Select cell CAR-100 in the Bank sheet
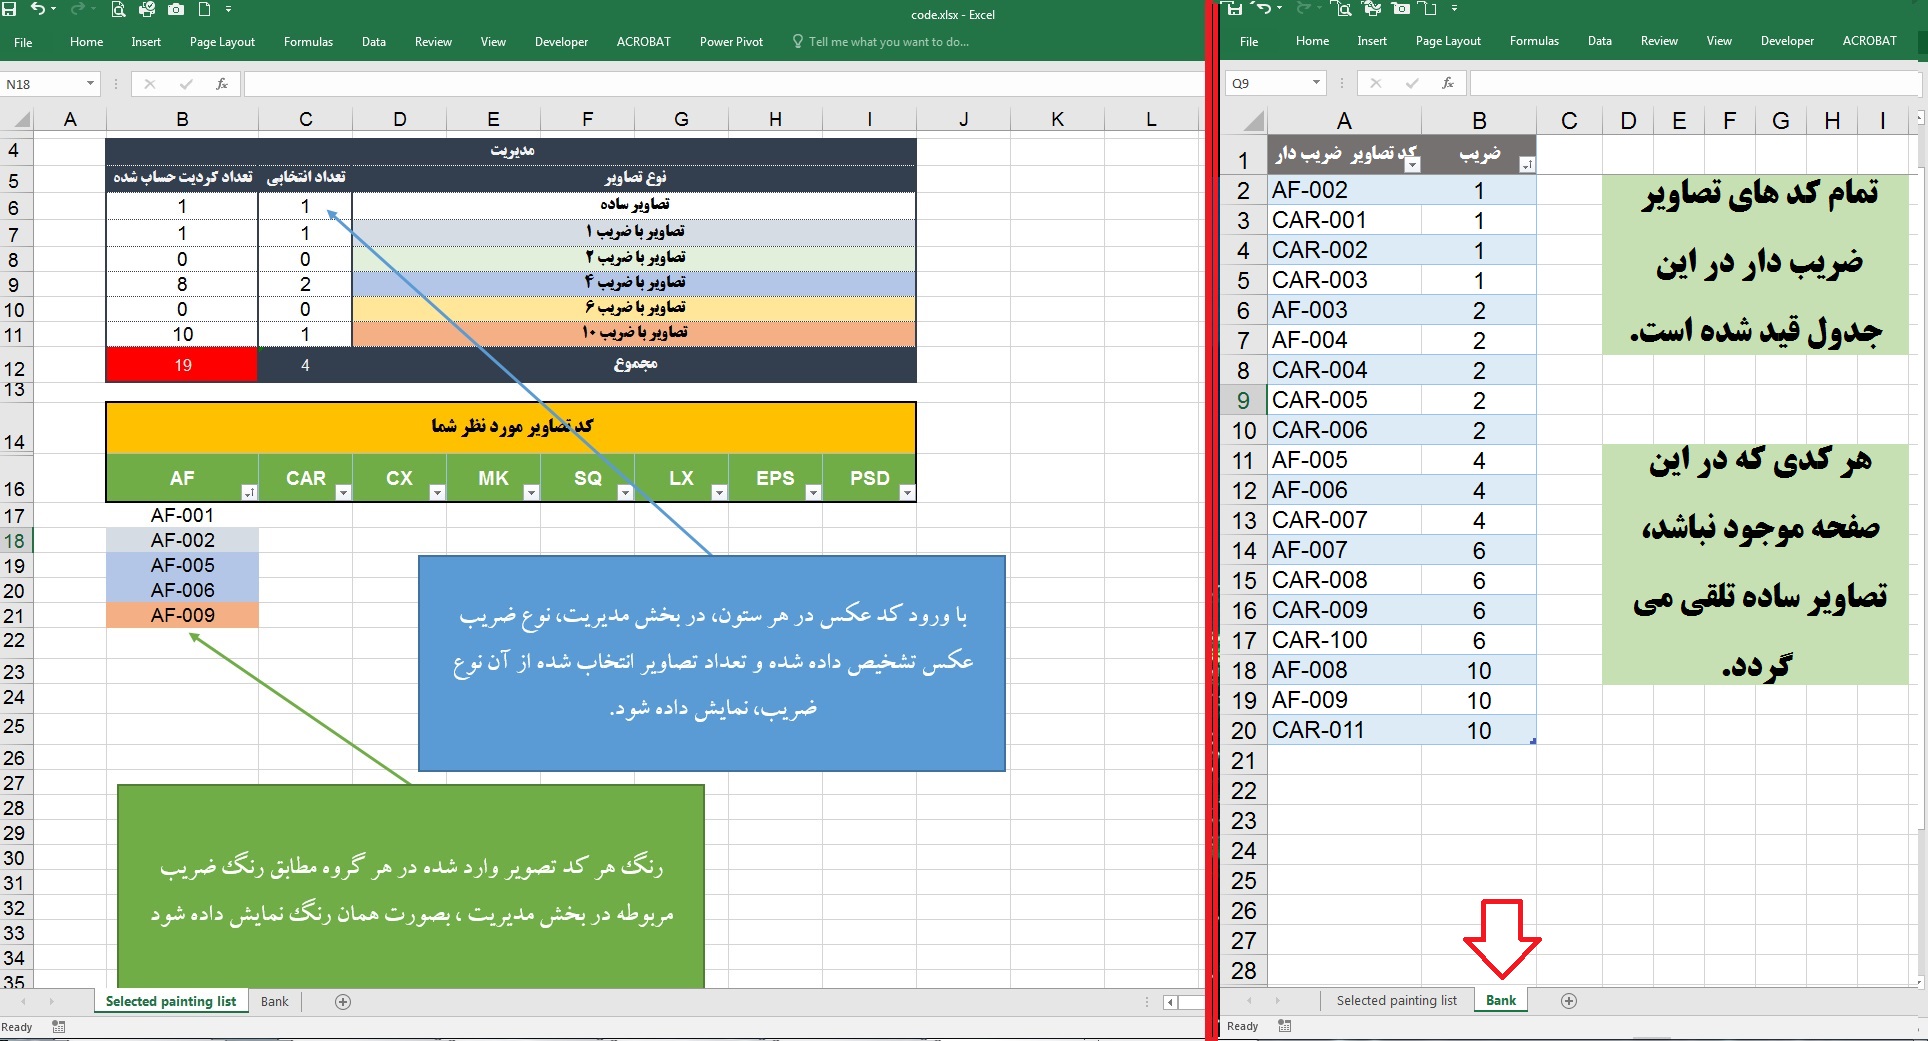This screenshot has width=1928, height=1041. pos(1344,640)
